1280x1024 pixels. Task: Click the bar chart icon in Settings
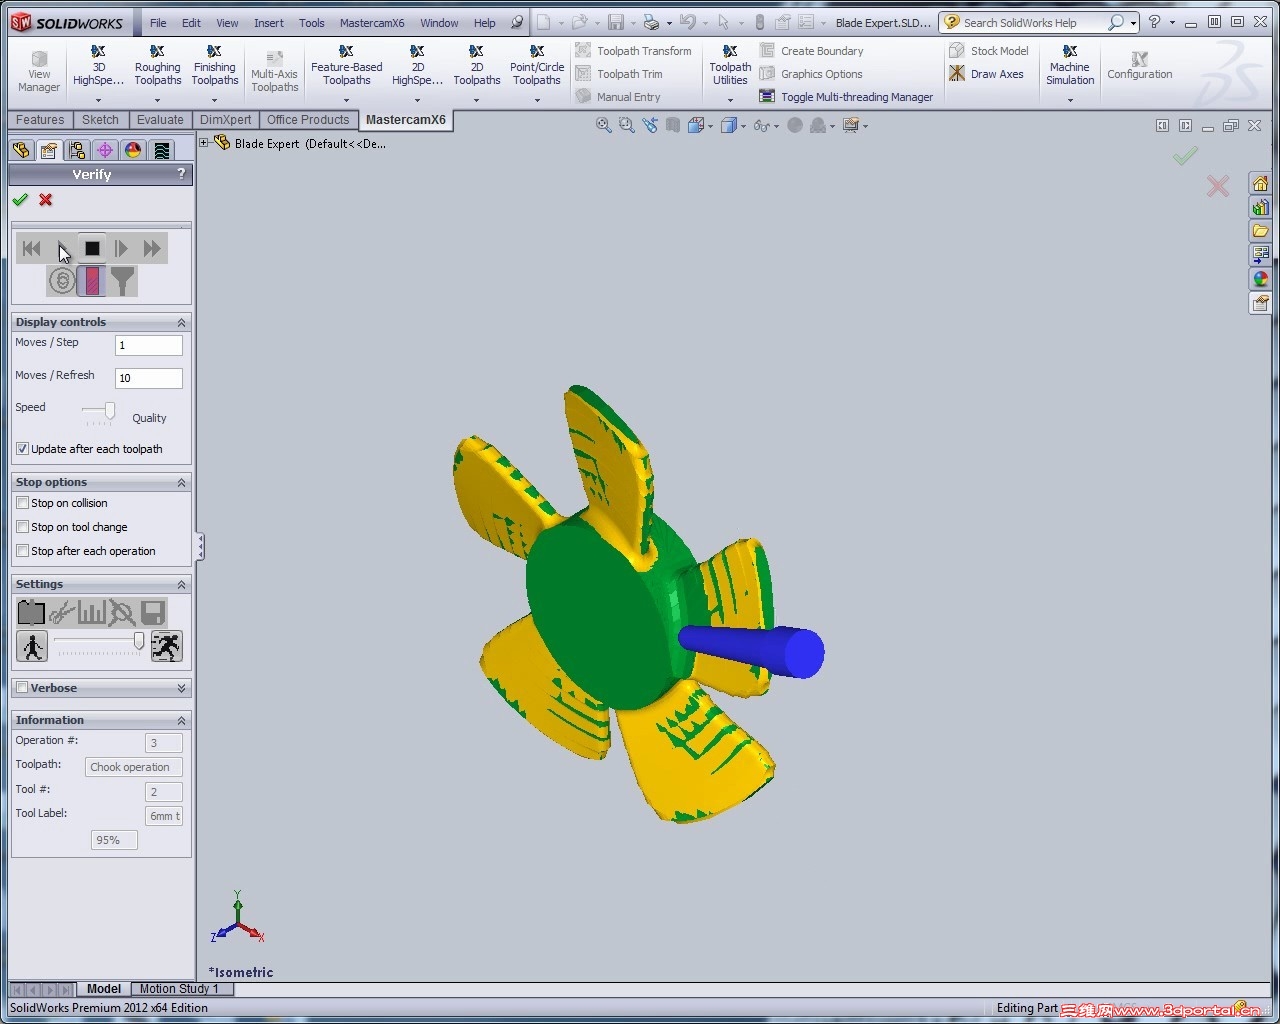[92, 612]
